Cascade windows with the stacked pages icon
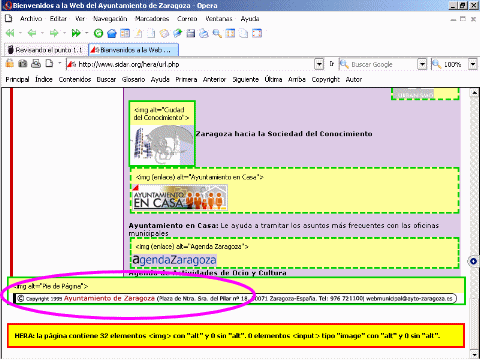 [244, 33]
